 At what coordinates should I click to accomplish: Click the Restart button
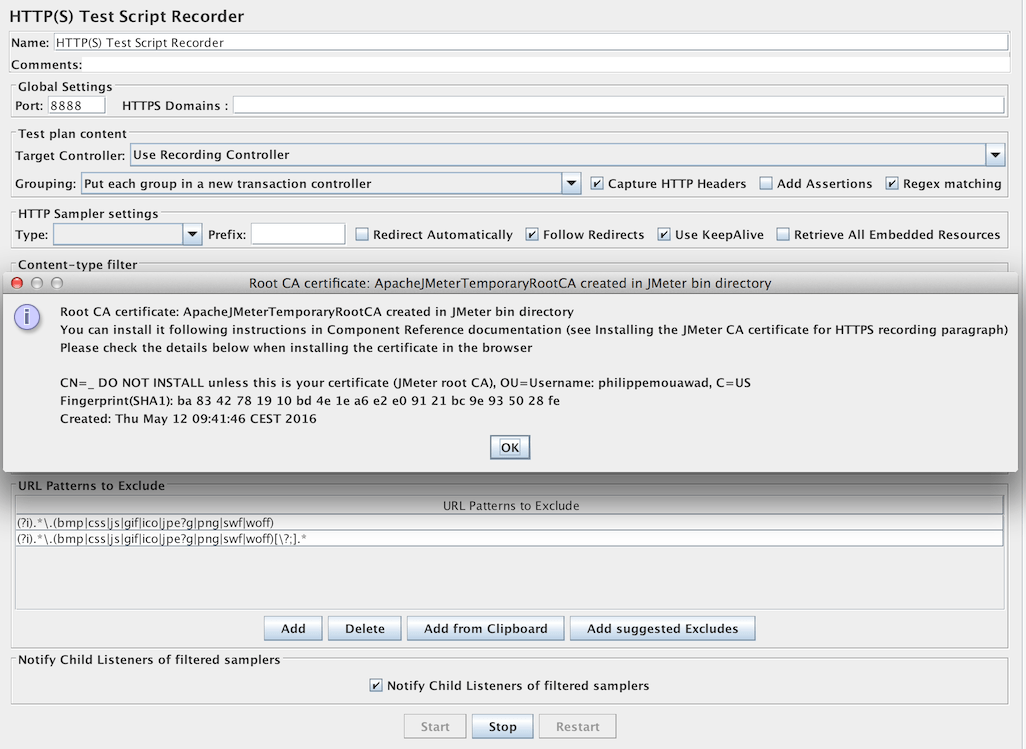(577, 726)
